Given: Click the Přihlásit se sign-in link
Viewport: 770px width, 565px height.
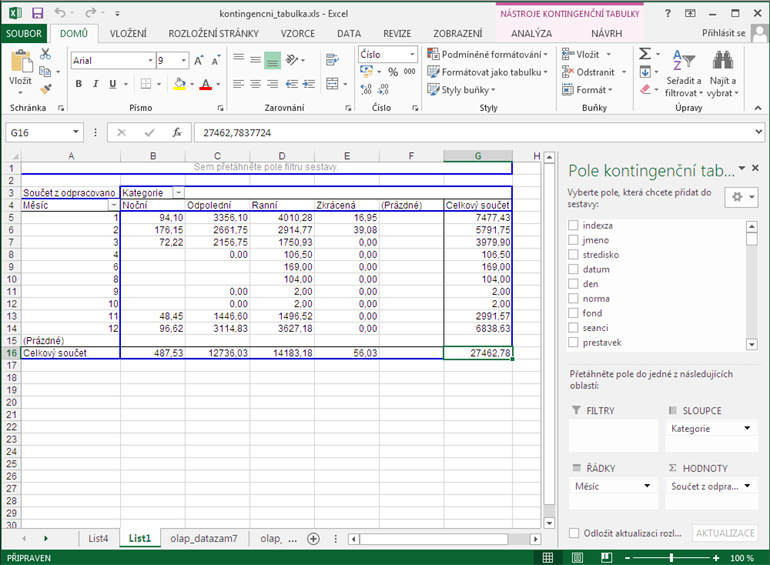Looking at the screenshot, I should click(723, 33).
